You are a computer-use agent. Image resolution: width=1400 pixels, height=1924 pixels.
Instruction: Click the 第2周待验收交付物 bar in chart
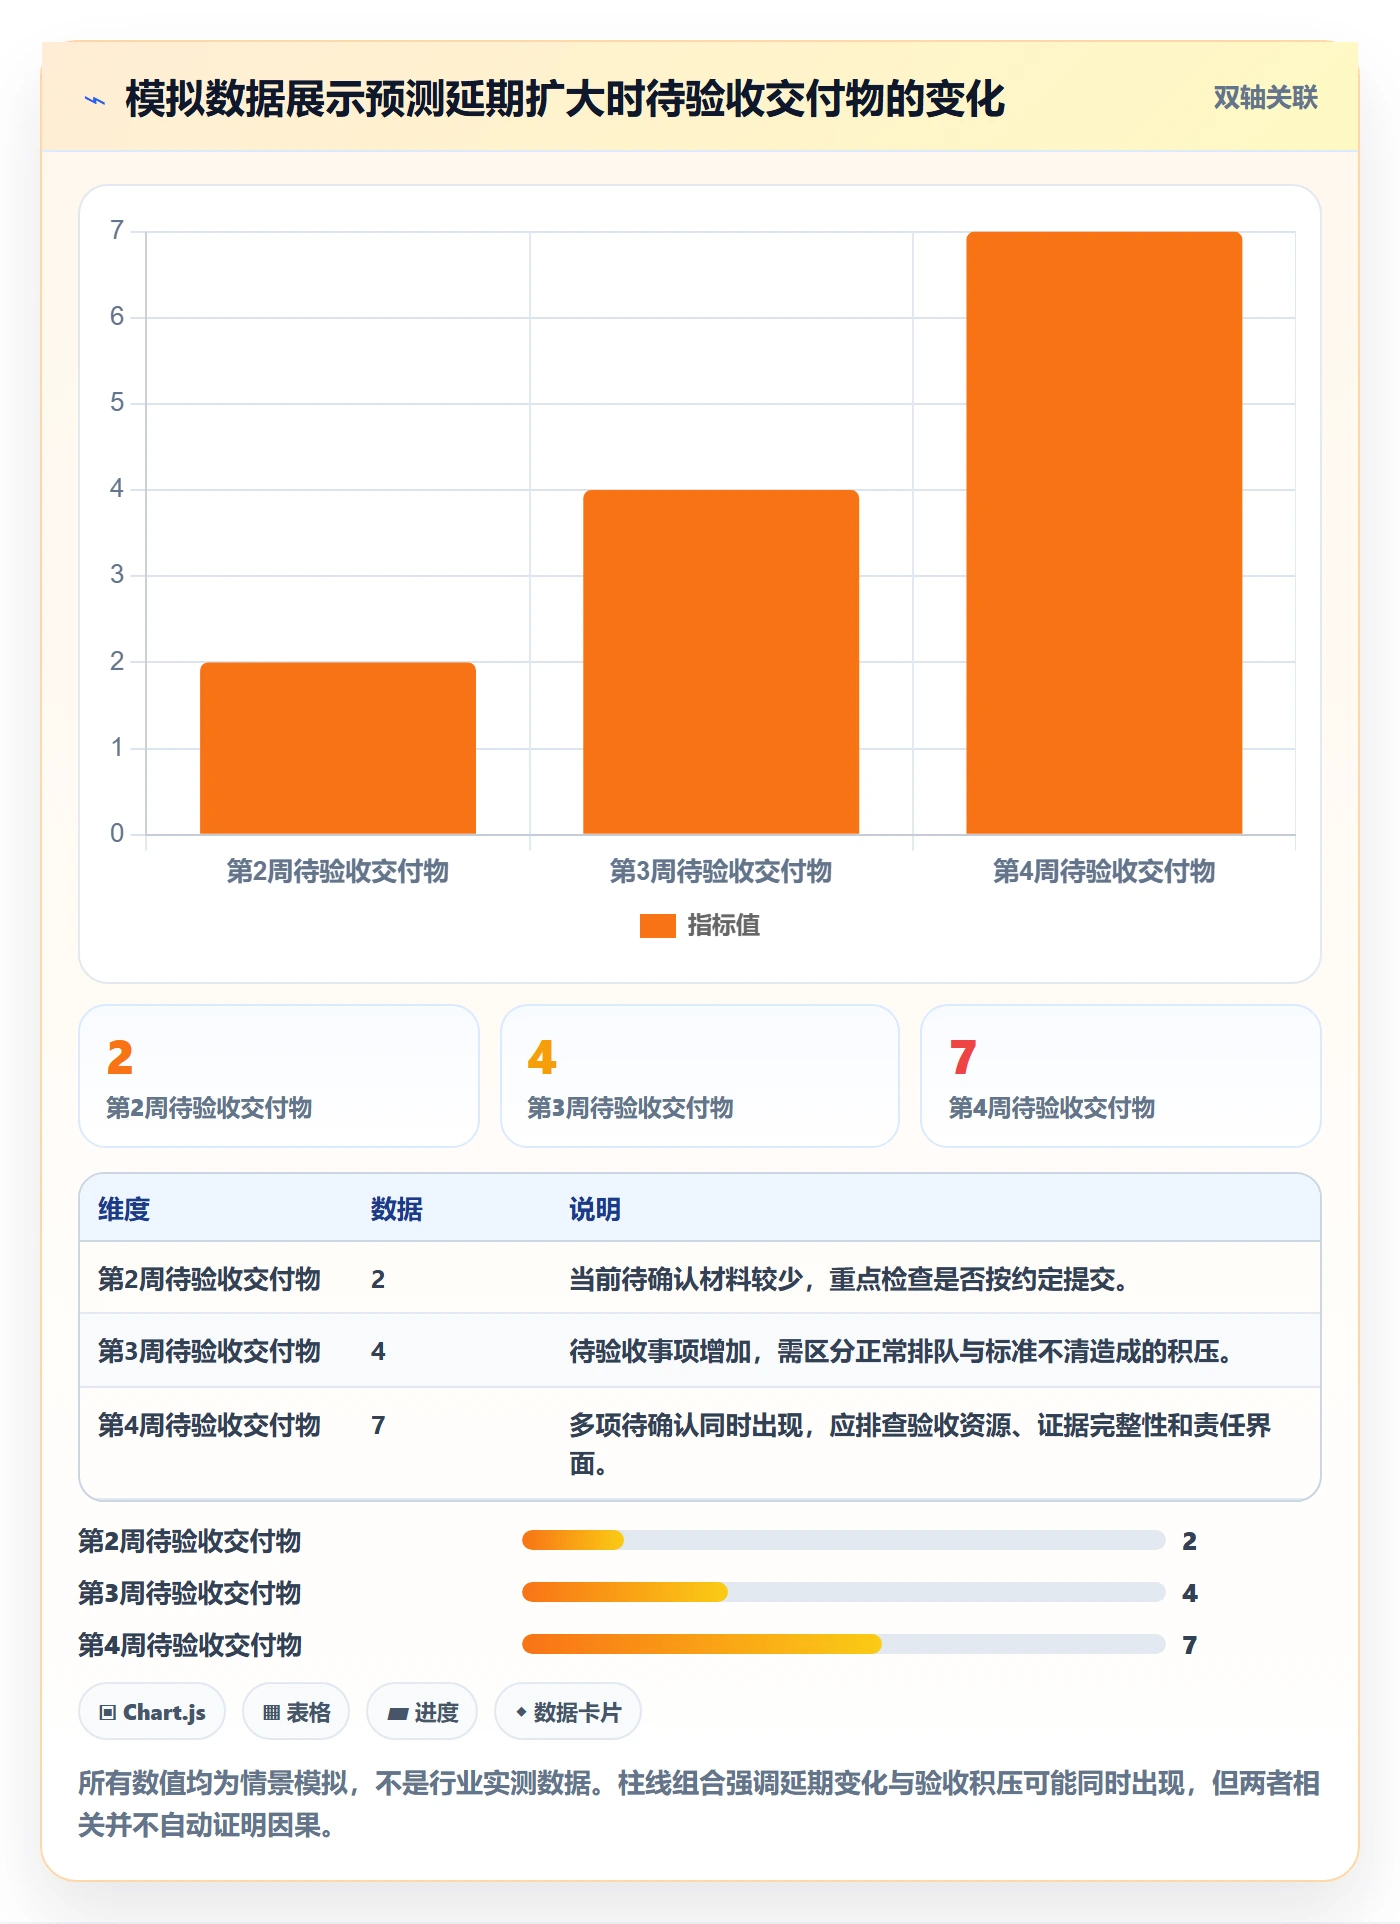pyautogui.click(x=338, y=748)
